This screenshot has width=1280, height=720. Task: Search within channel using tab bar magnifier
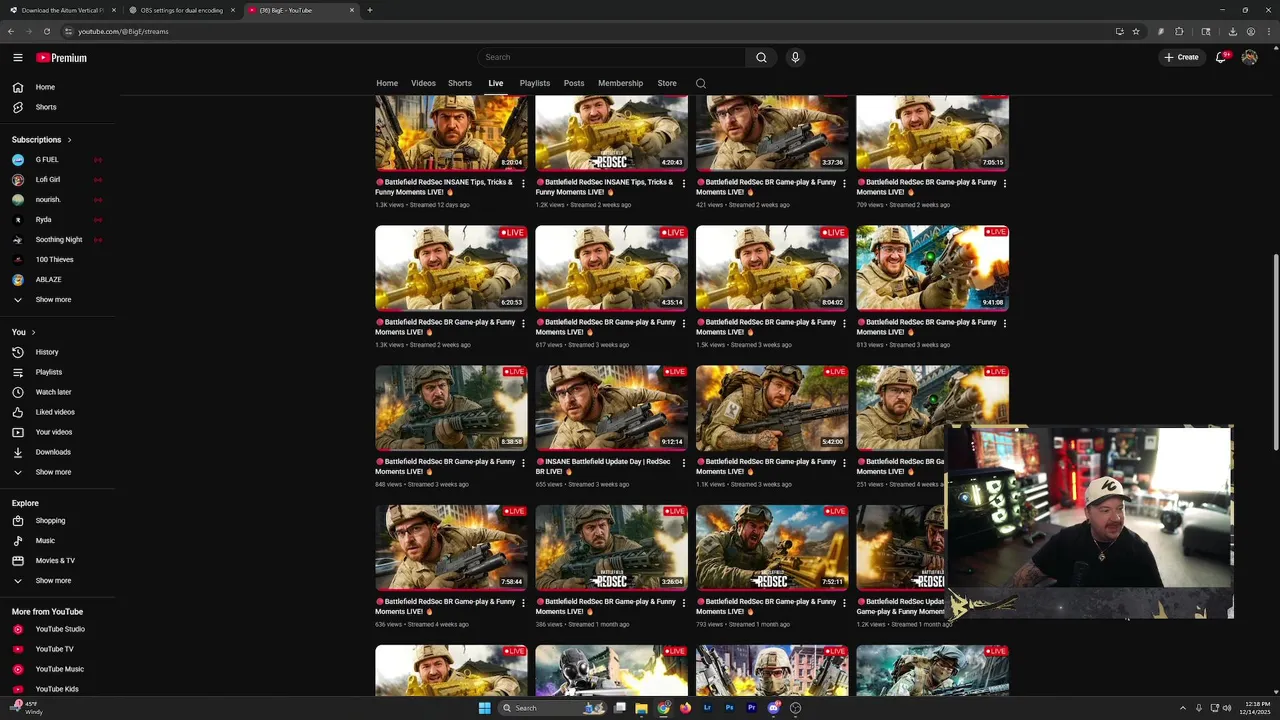[701, 83]
